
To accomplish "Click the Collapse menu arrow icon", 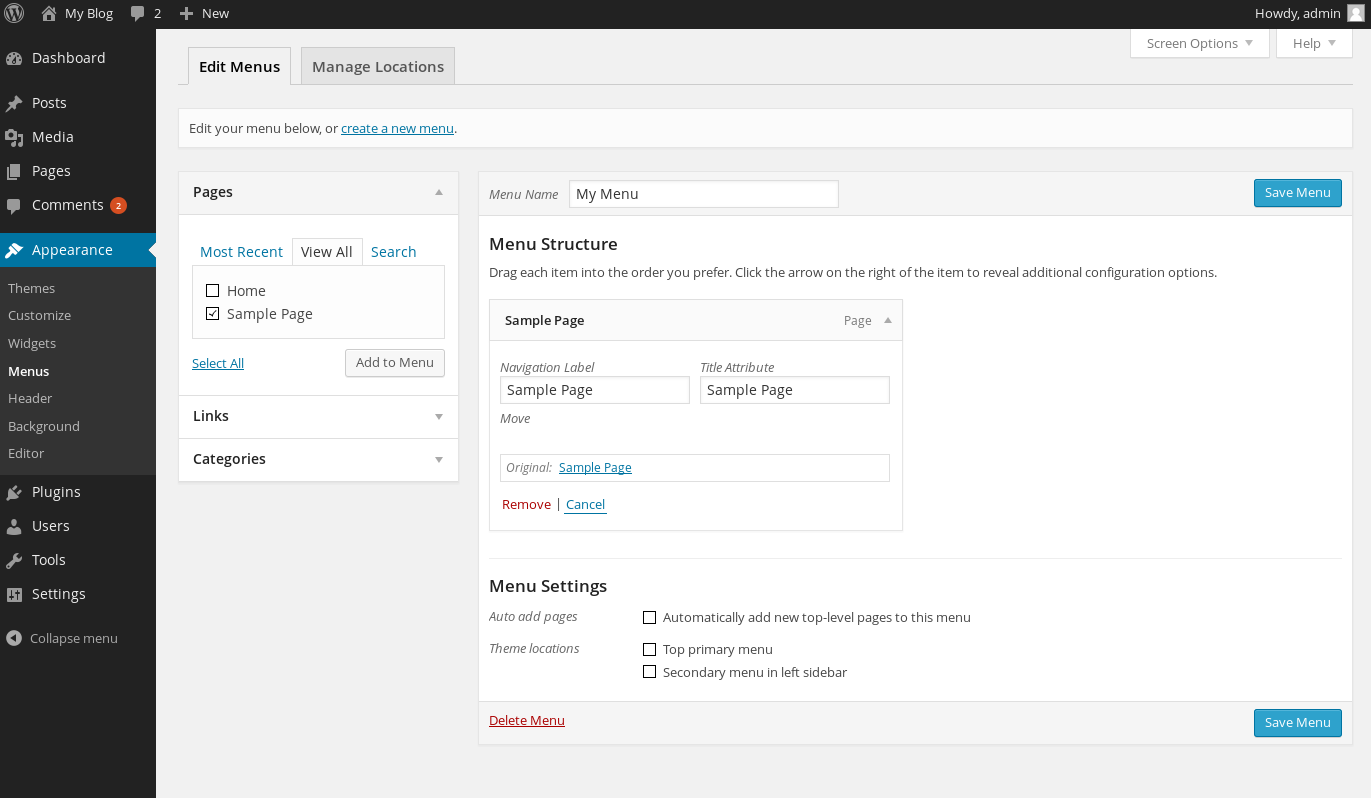I will click(x=14, y=638).
